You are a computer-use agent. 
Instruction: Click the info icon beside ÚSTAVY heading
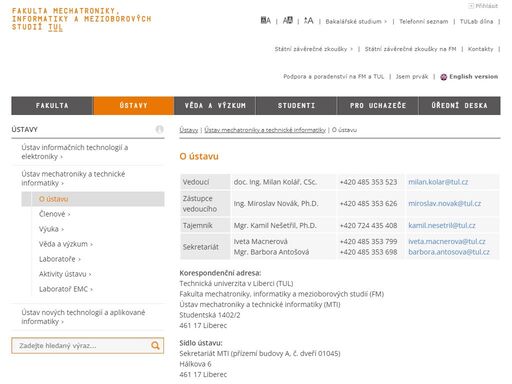160,129
